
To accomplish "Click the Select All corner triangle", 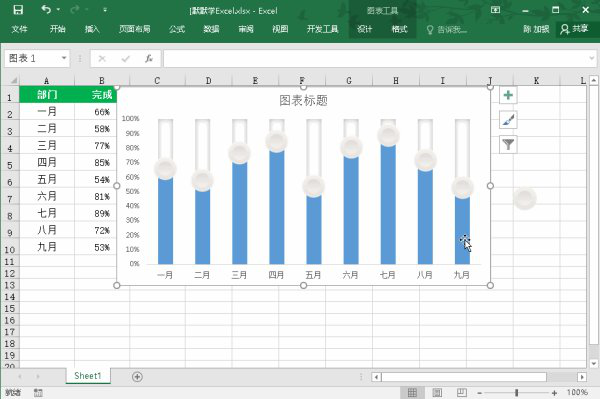I will click(x=13, y=80).
